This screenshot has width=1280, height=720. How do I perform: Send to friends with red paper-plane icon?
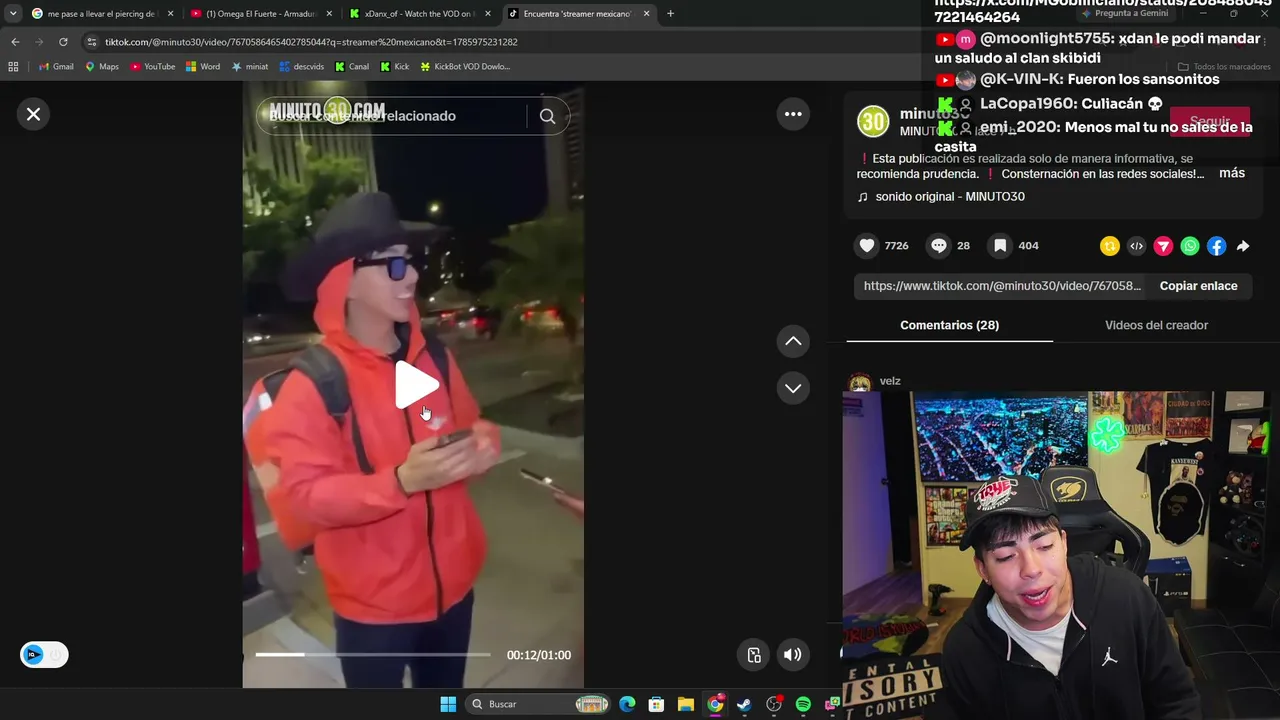[1163, 246]
